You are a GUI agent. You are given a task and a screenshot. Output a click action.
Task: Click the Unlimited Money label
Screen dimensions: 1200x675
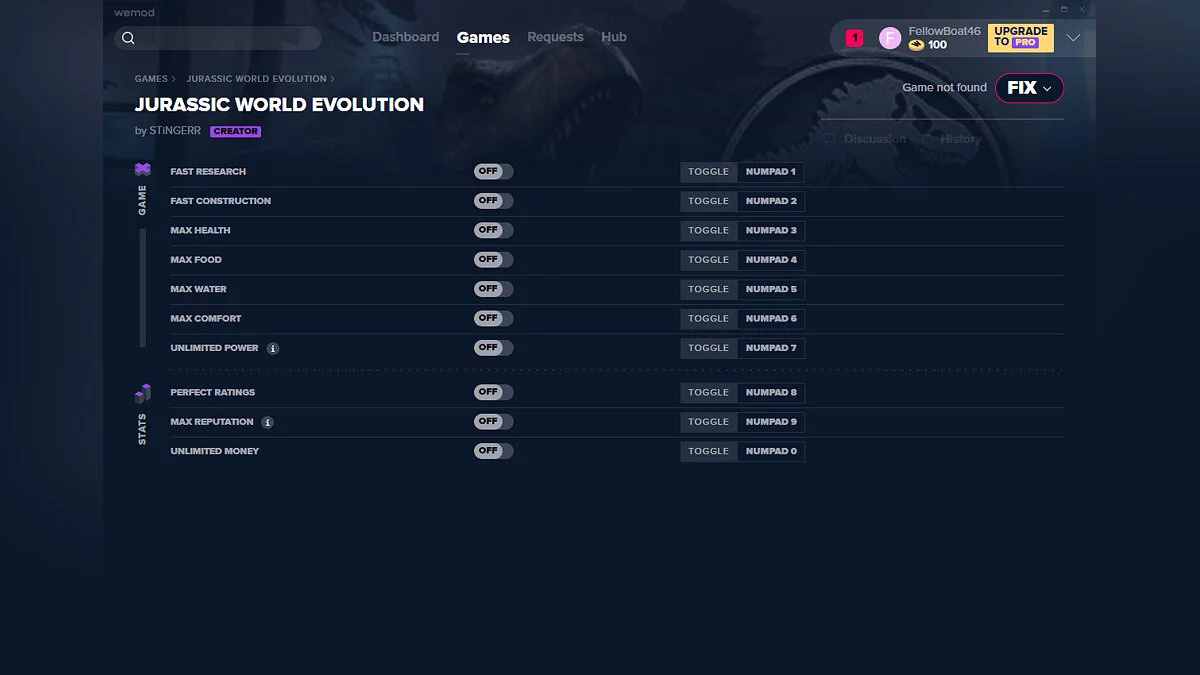coord(215,451)
